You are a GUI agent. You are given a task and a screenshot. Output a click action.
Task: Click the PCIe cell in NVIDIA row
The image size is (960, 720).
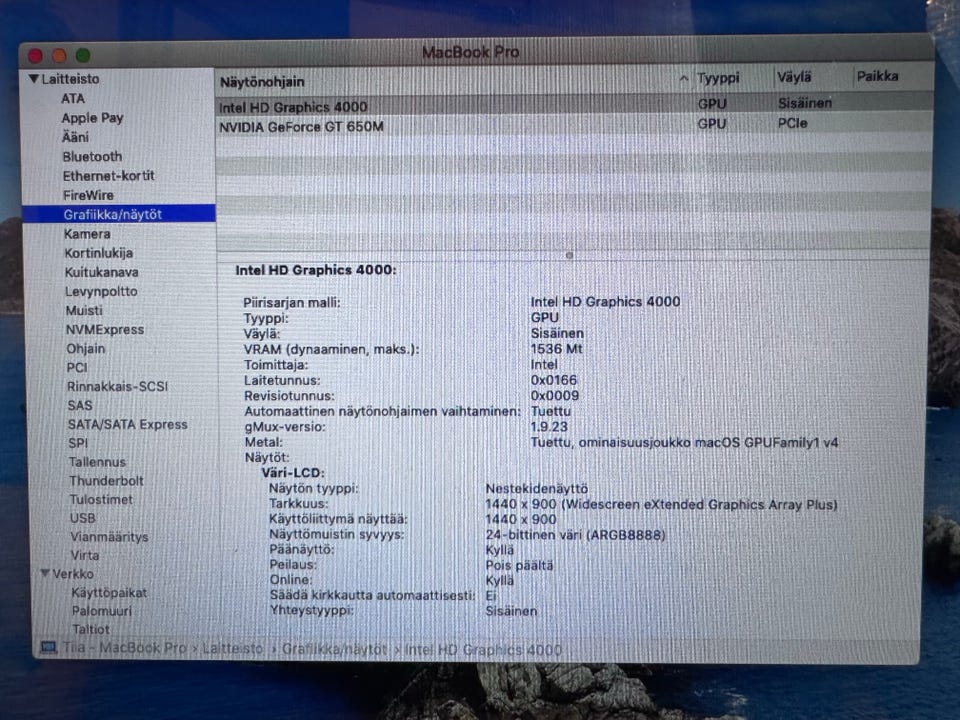click(792, 123)
